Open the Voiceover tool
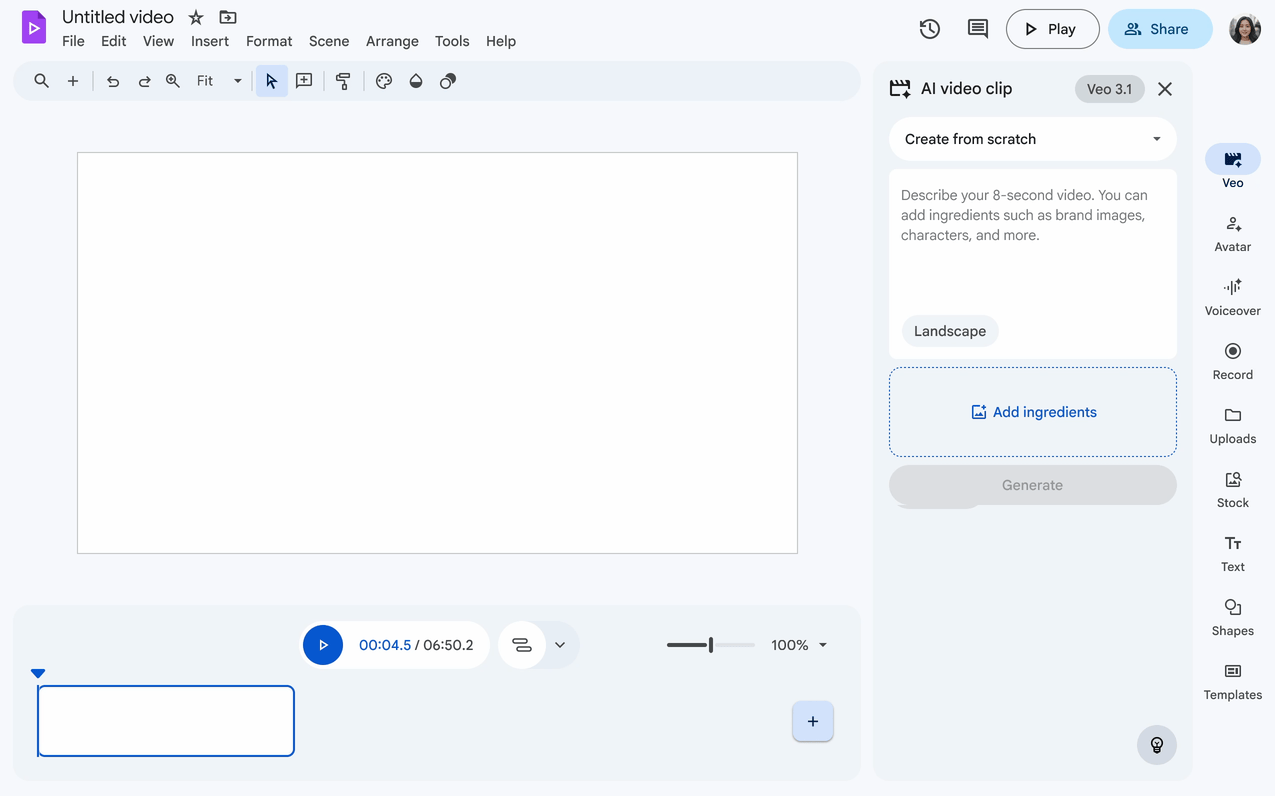 click(1232, 295)
